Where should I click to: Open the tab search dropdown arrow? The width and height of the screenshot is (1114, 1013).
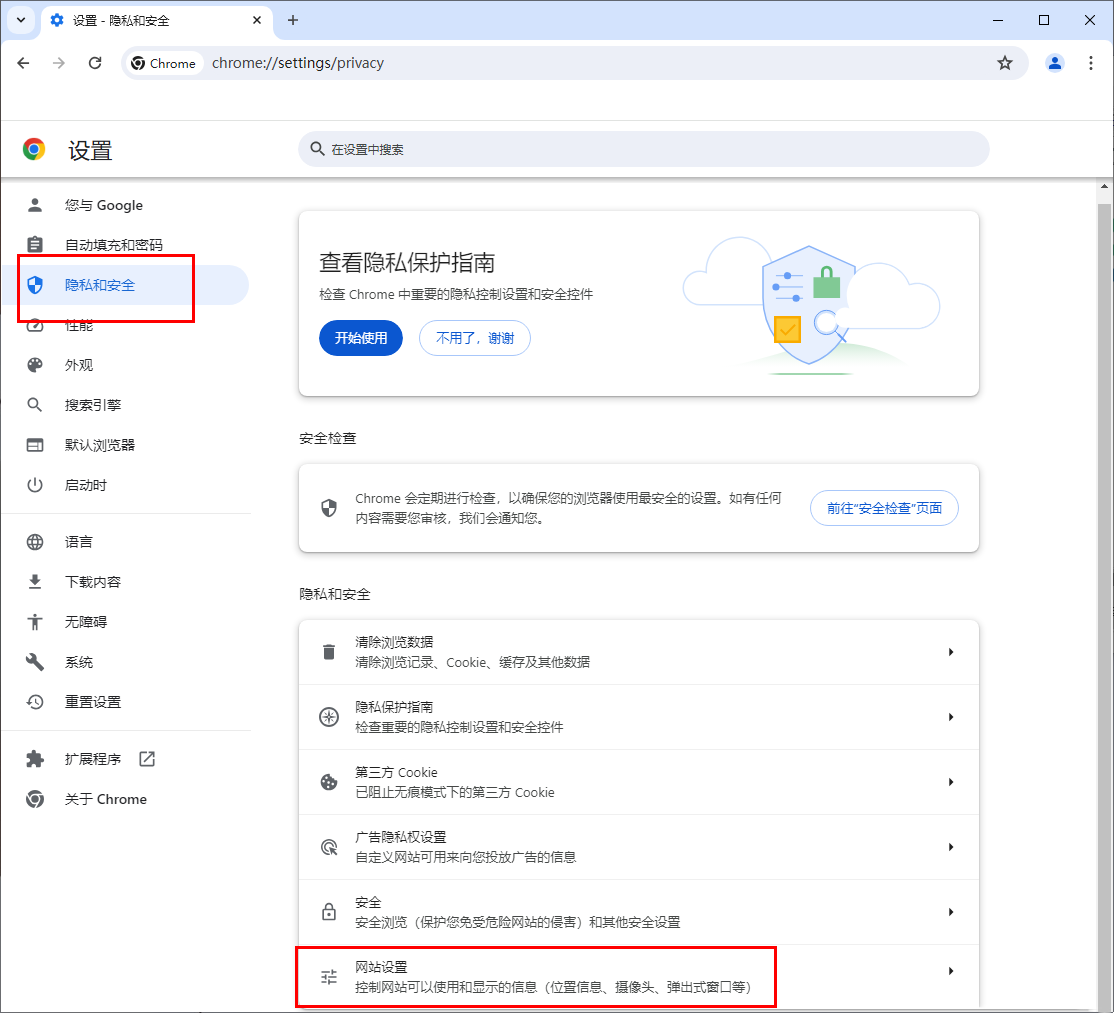click(21, 20)
